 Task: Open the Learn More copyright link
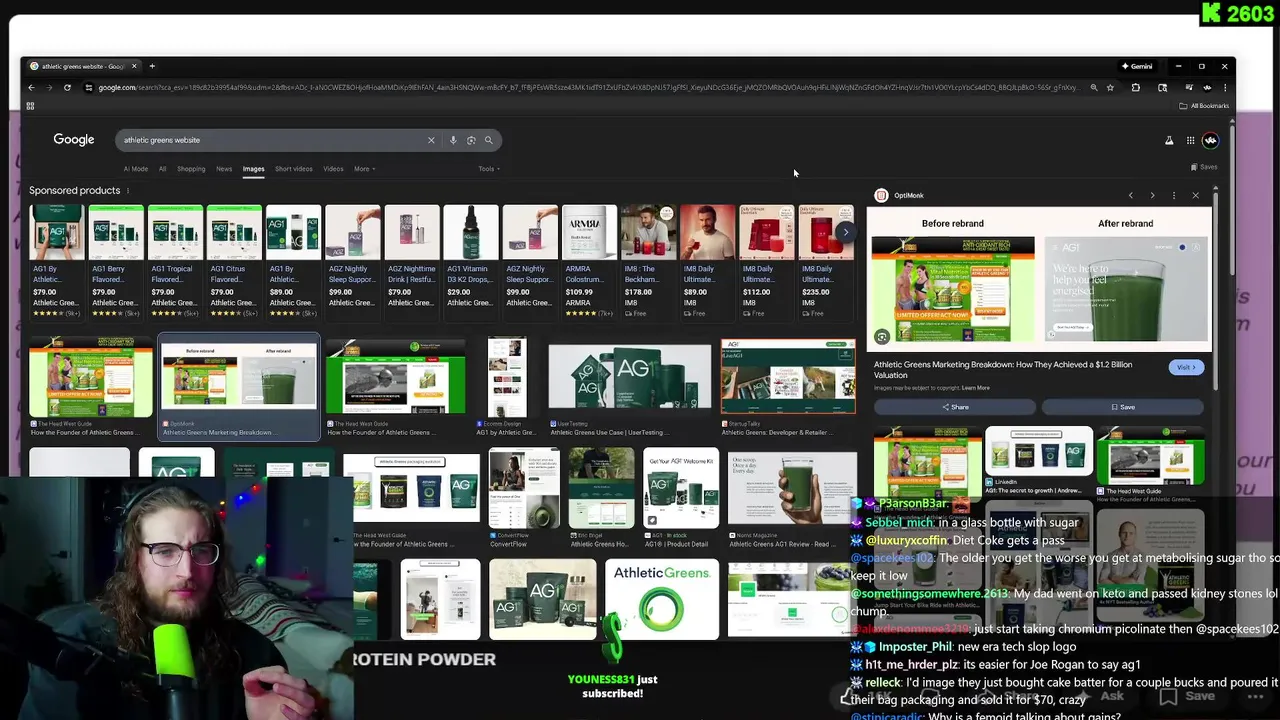pos(976,388)
